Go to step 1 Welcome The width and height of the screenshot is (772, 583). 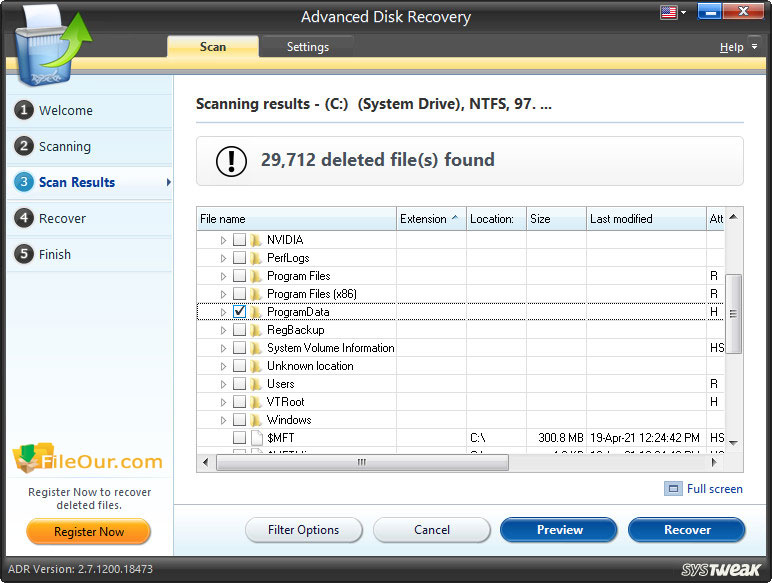(90, 110)
